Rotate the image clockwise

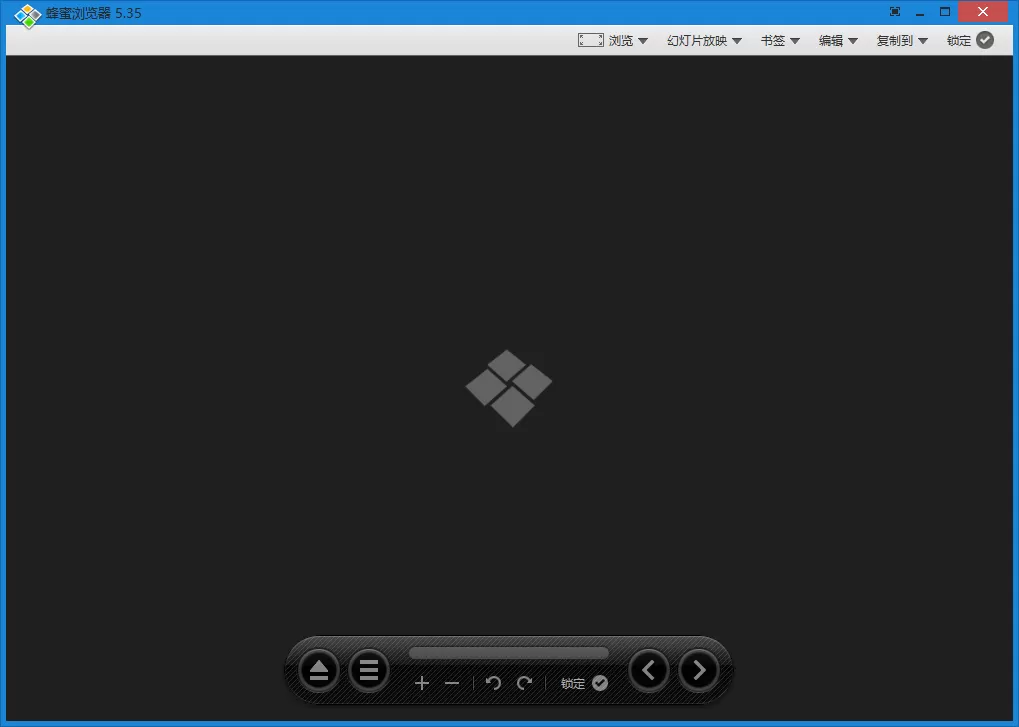[524, 683]
